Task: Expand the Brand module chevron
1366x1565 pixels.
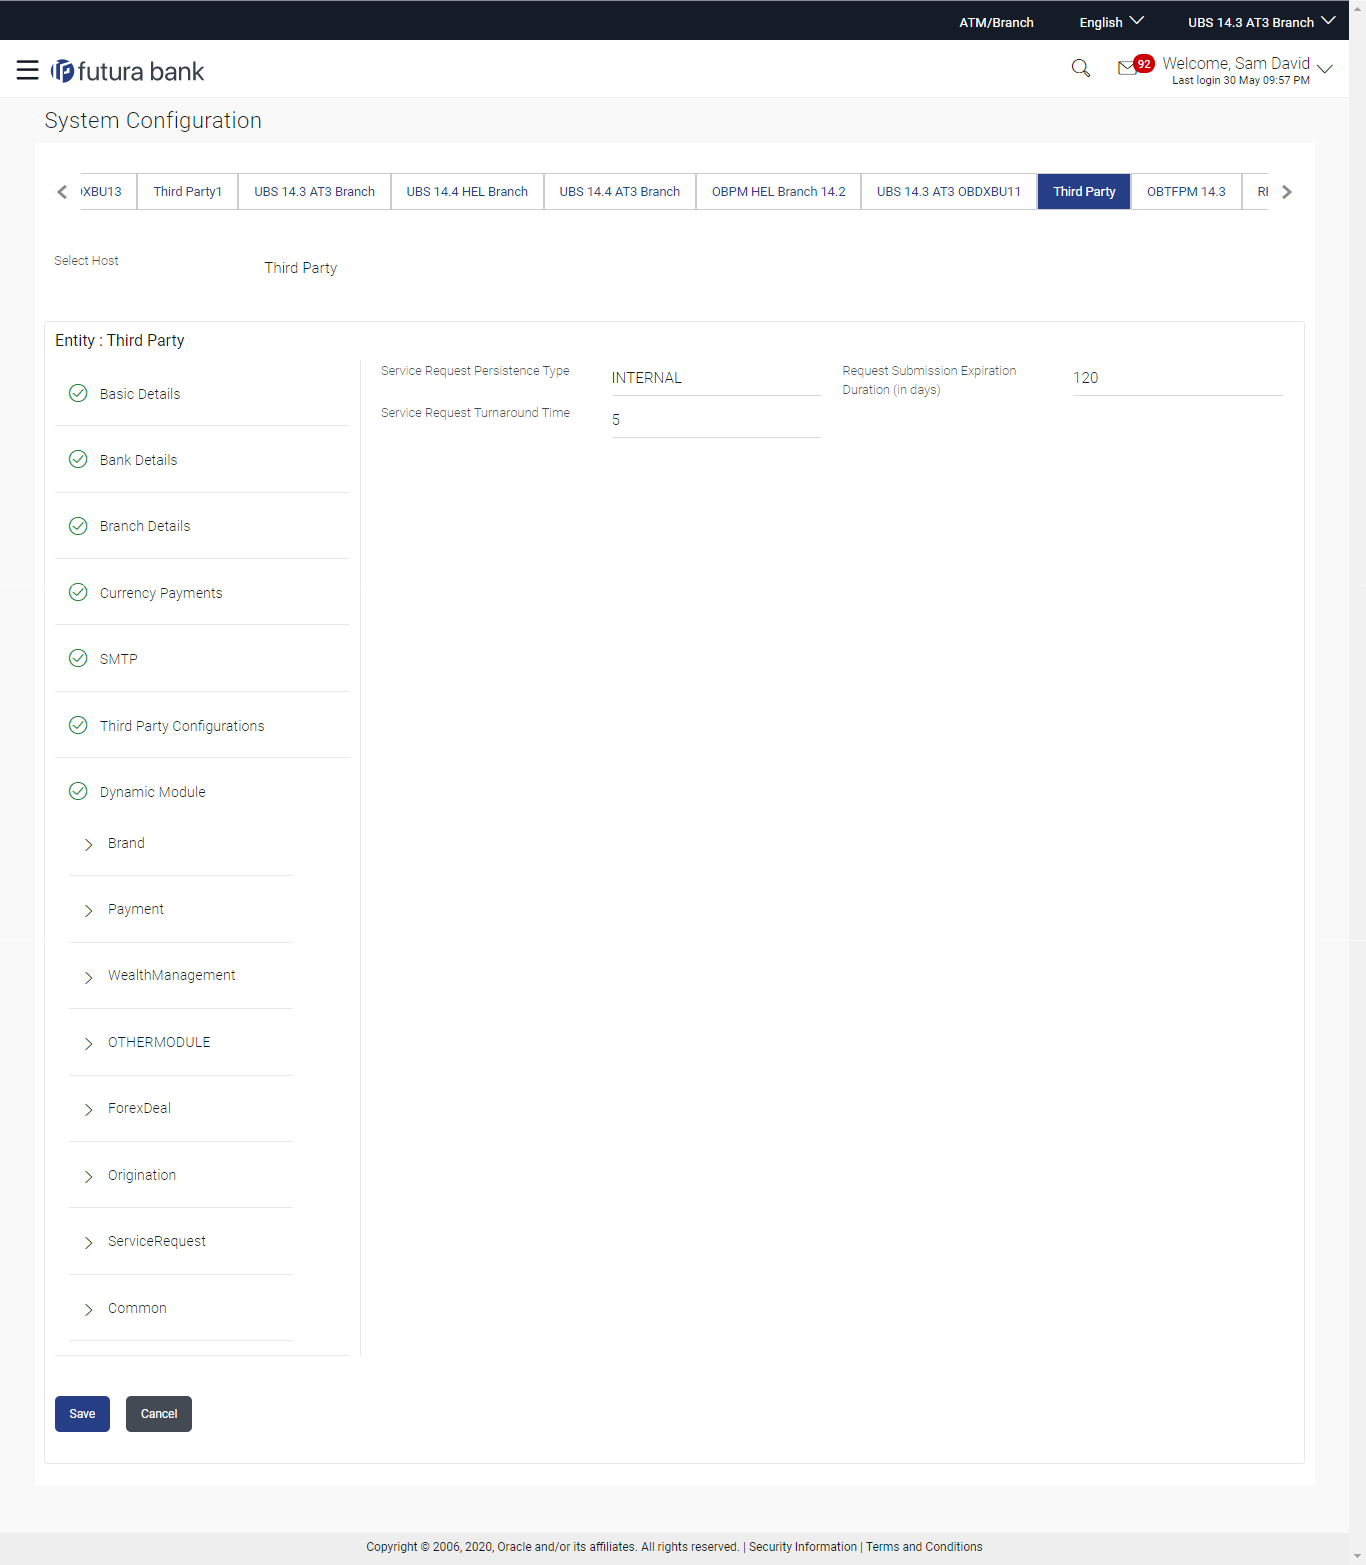Action: pyautogui.click(x=88, y=845)
